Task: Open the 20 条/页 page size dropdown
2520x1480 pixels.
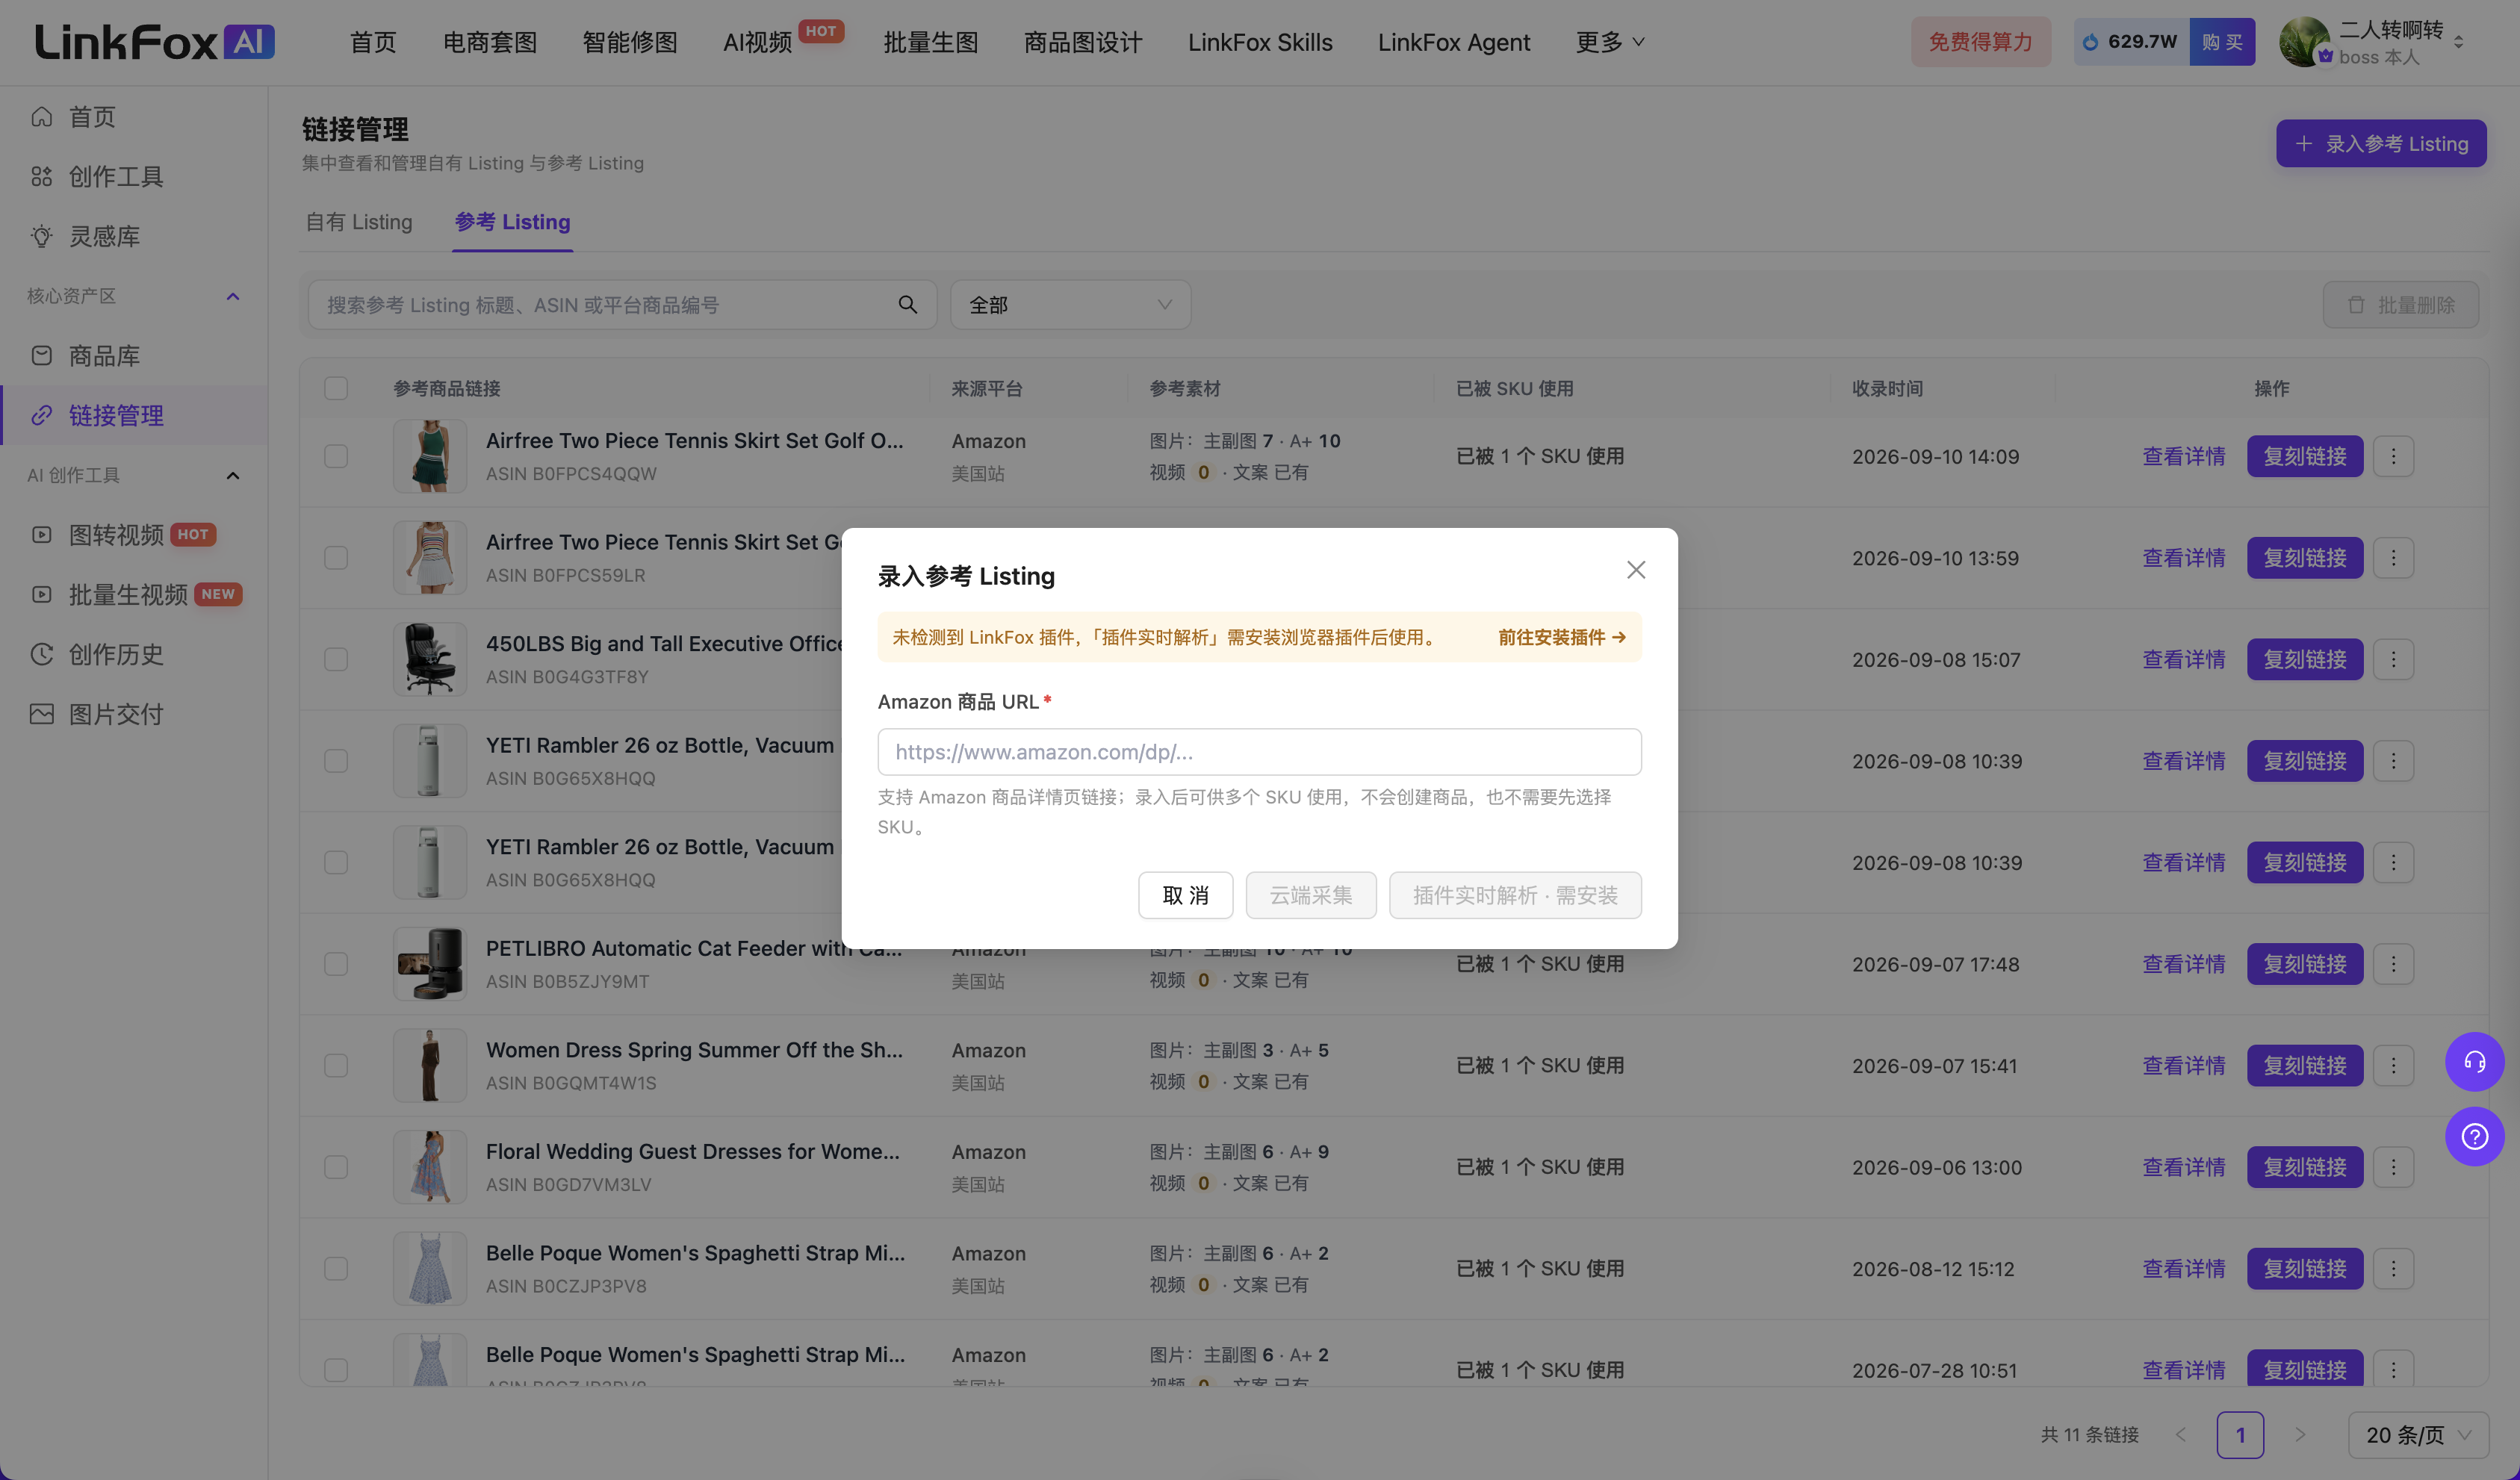Action: pyautogui.click(x=2418, y=1435)
